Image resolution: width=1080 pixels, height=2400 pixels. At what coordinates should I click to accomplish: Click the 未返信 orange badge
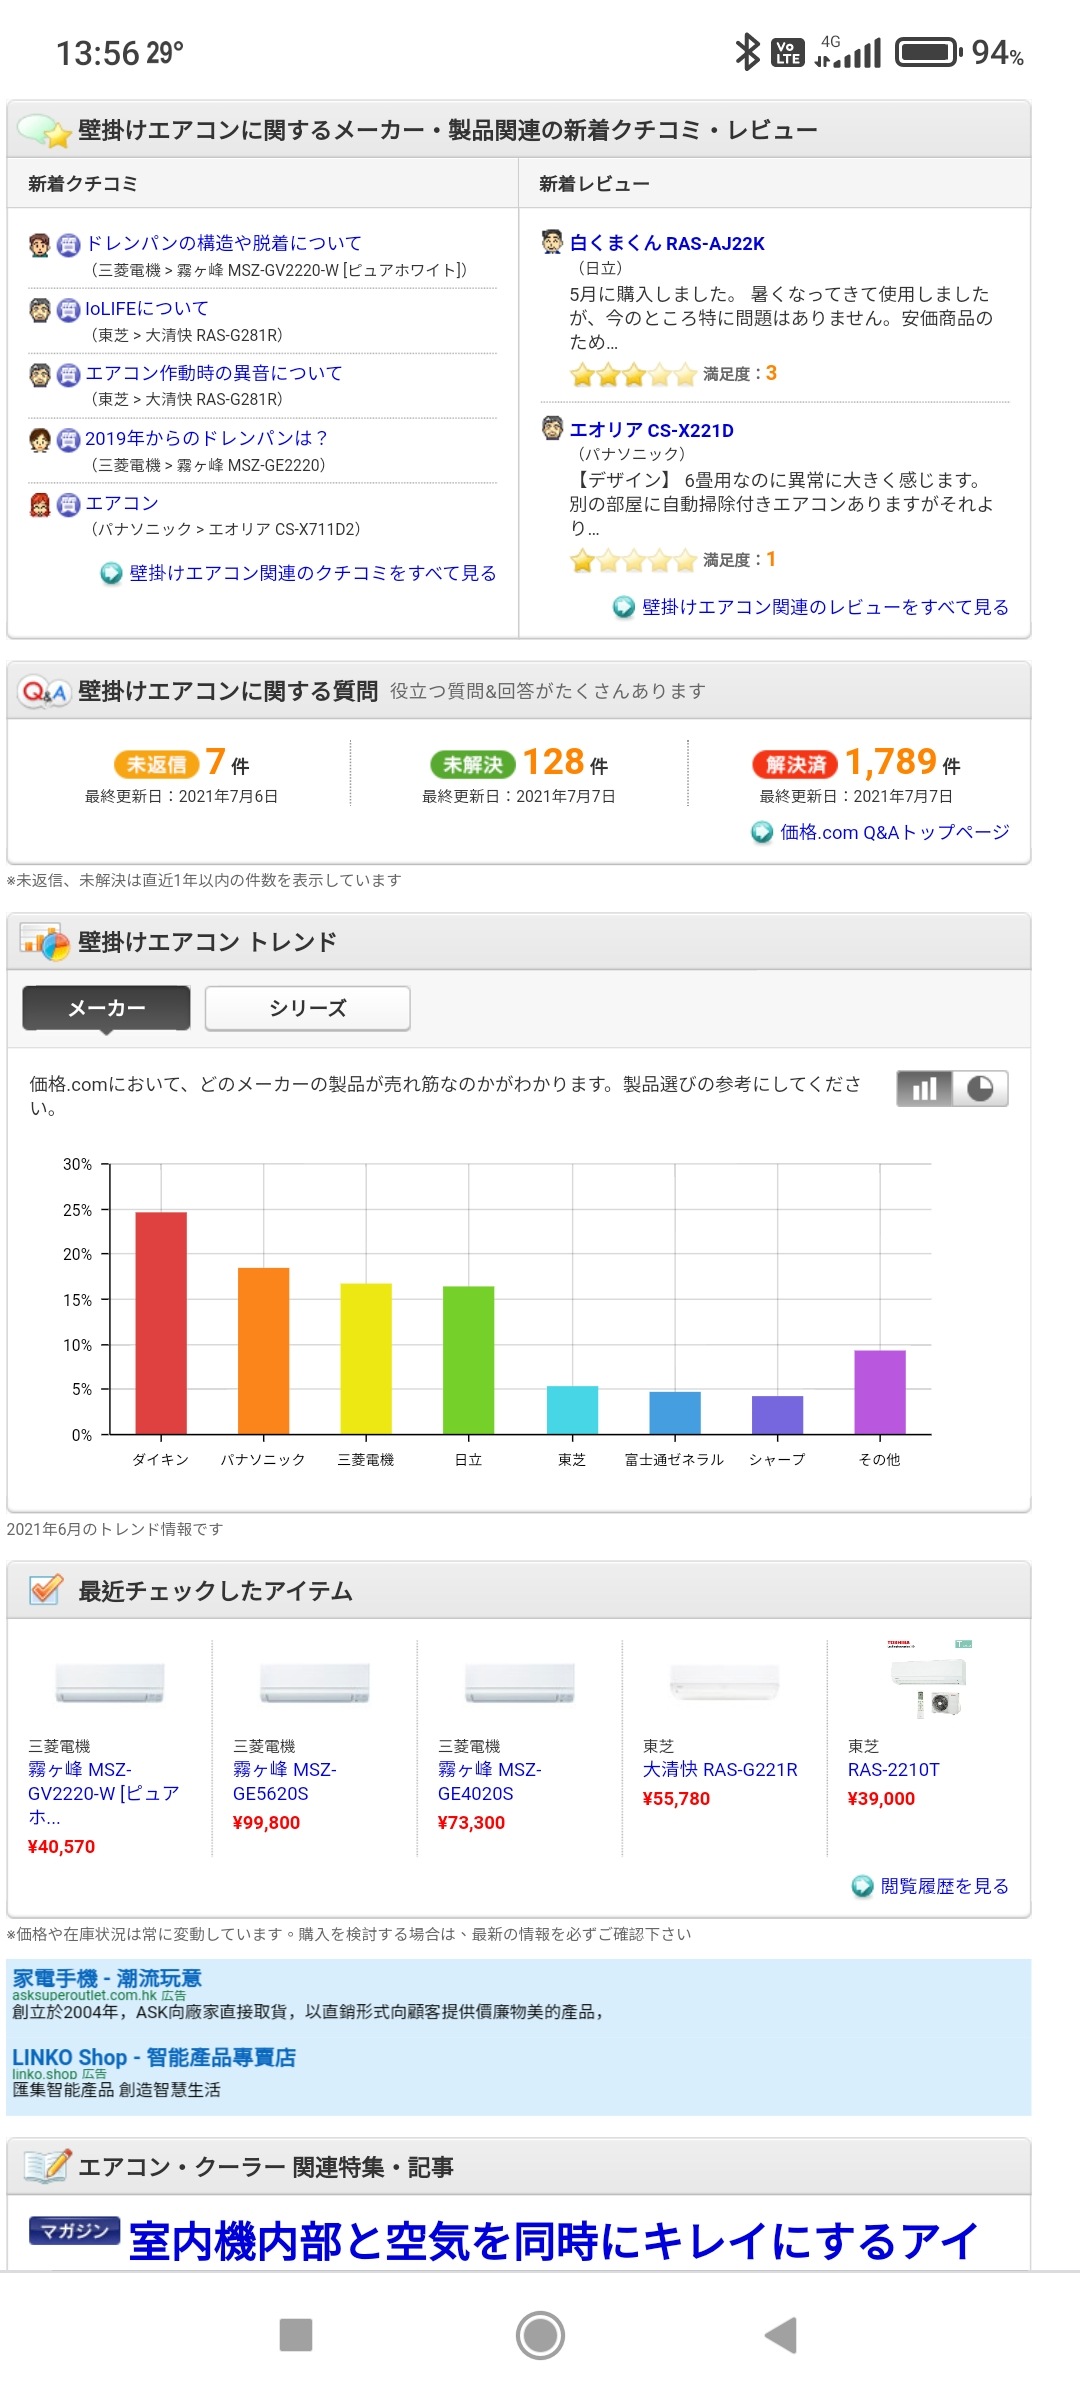coord(157,765)
